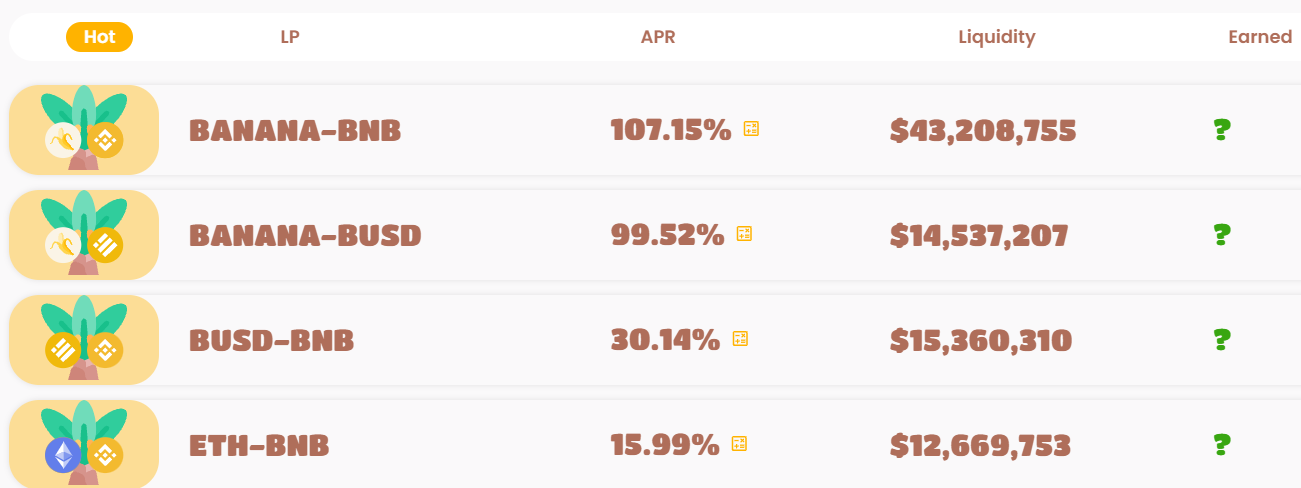Click the ETH-BNB farm token pair icon
Screen dimensions: 1301x488
(84, 444)
